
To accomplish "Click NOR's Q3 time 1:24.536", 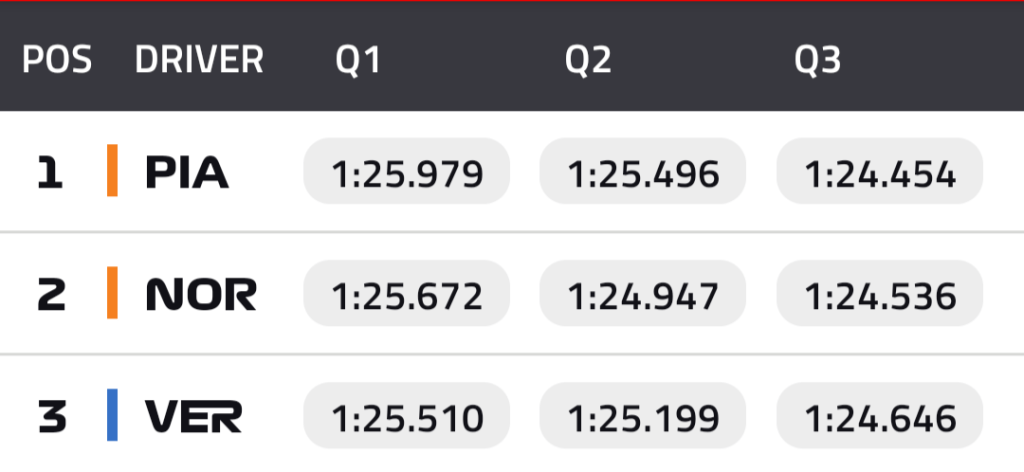I will tap(880, 294).
